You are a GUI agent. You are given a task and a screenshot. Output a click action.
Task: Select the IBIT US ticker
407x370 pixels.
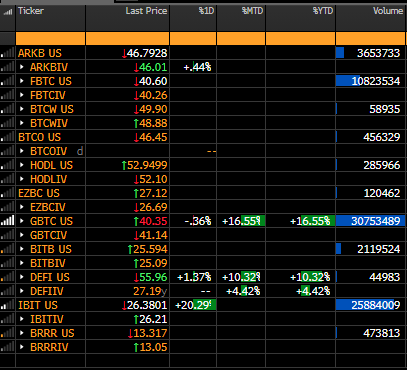coord(38,305)
